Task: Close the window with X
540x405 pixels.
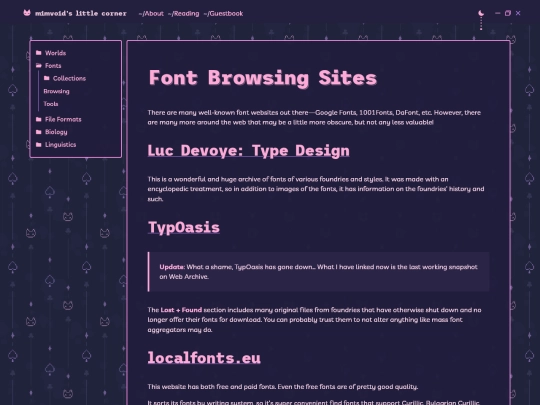Action: tap(518, 13)
